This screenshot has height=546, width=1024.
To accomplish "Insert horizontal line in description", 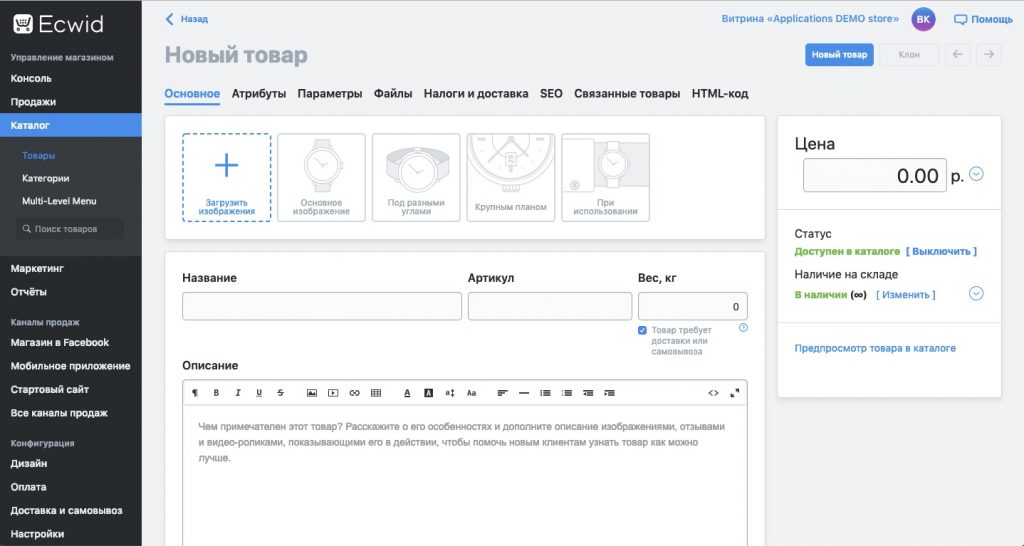I will coord(524,393).
